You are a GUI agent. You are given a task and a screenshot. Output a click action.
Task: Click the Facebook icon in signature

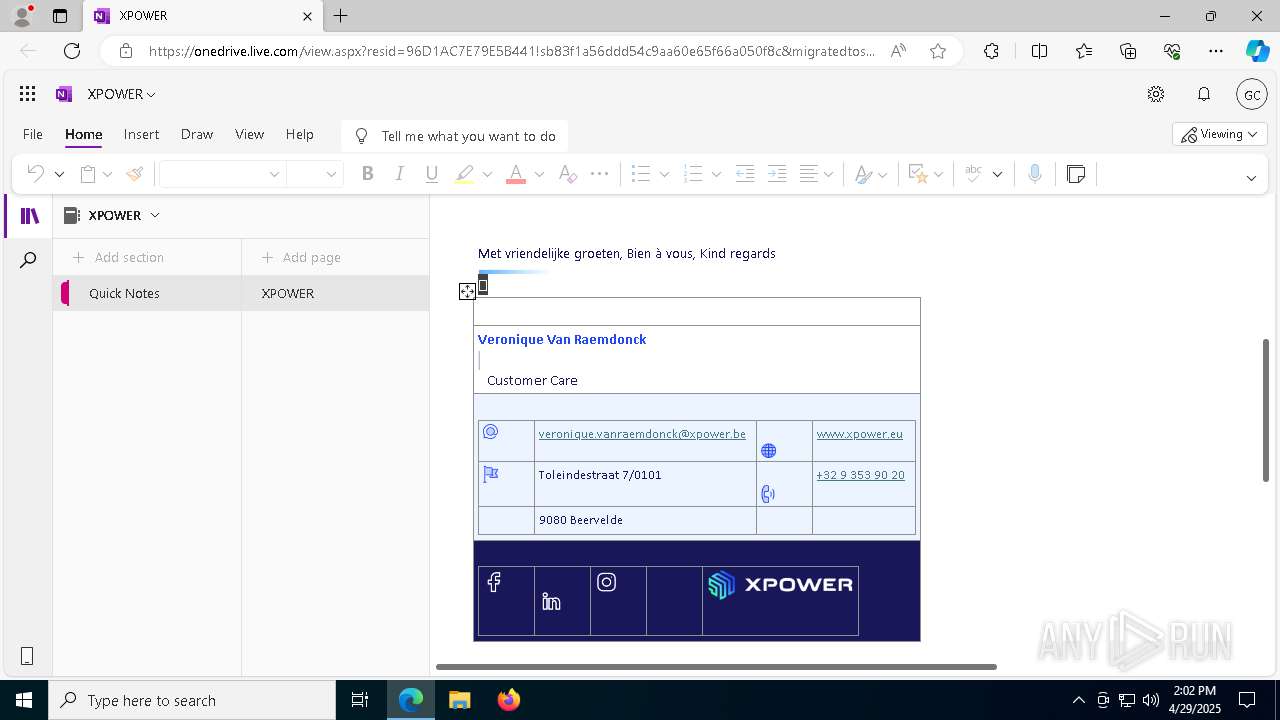coord(494,582)
